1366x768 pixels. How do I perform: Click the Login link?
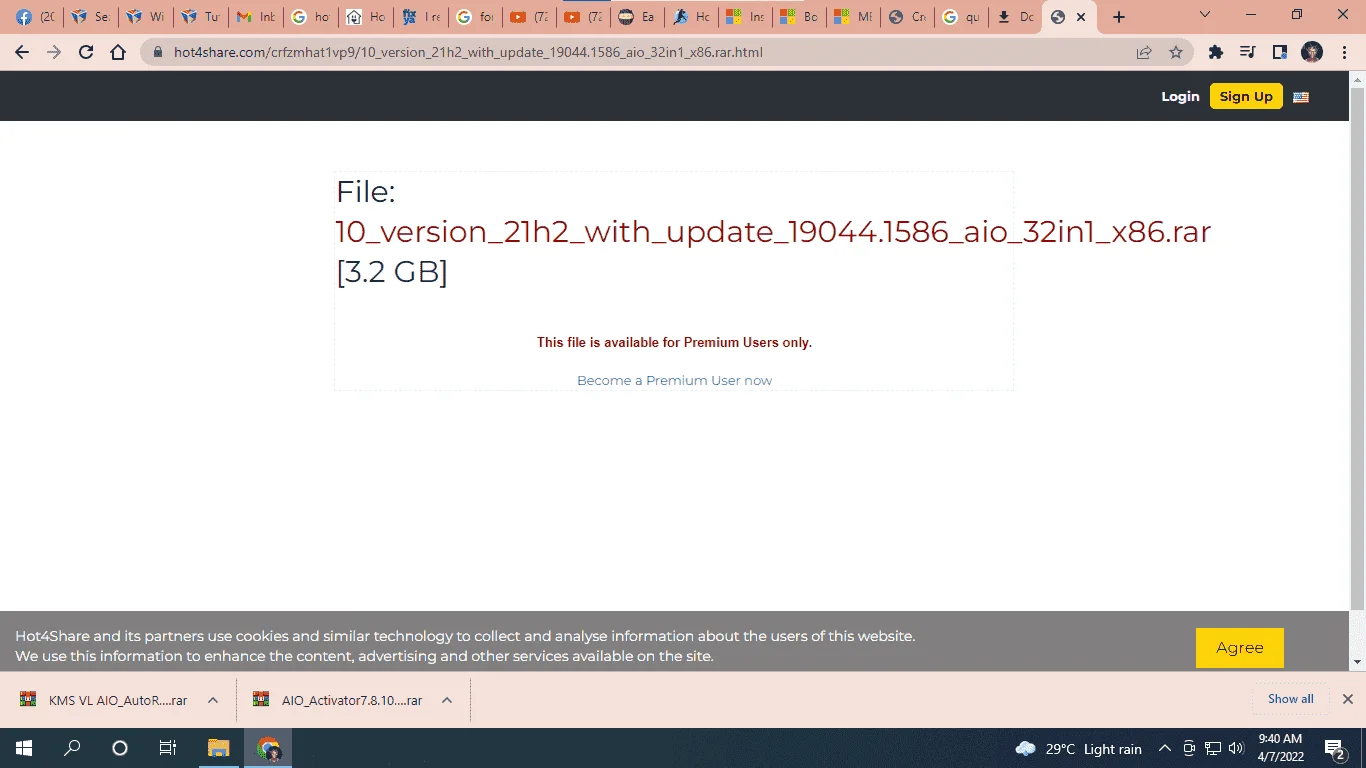1180,96
